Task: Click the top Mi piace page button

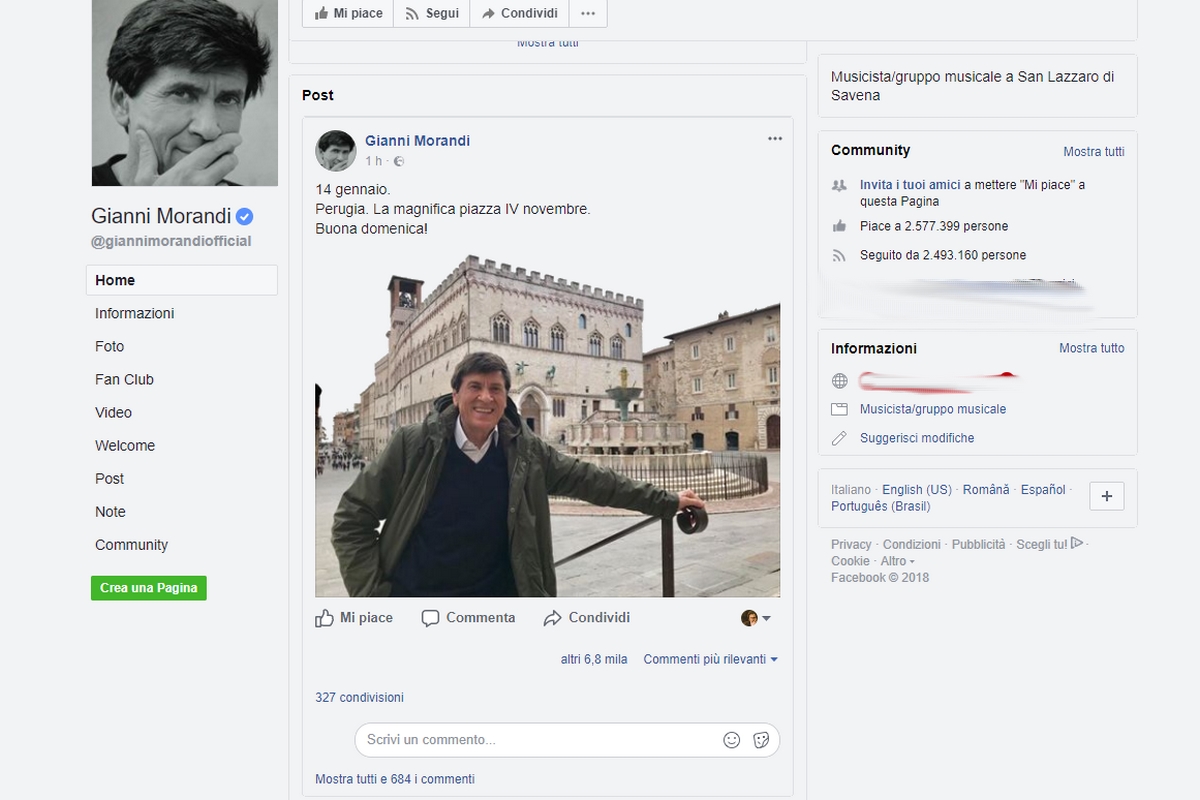Action: click(x=348, y=13)
